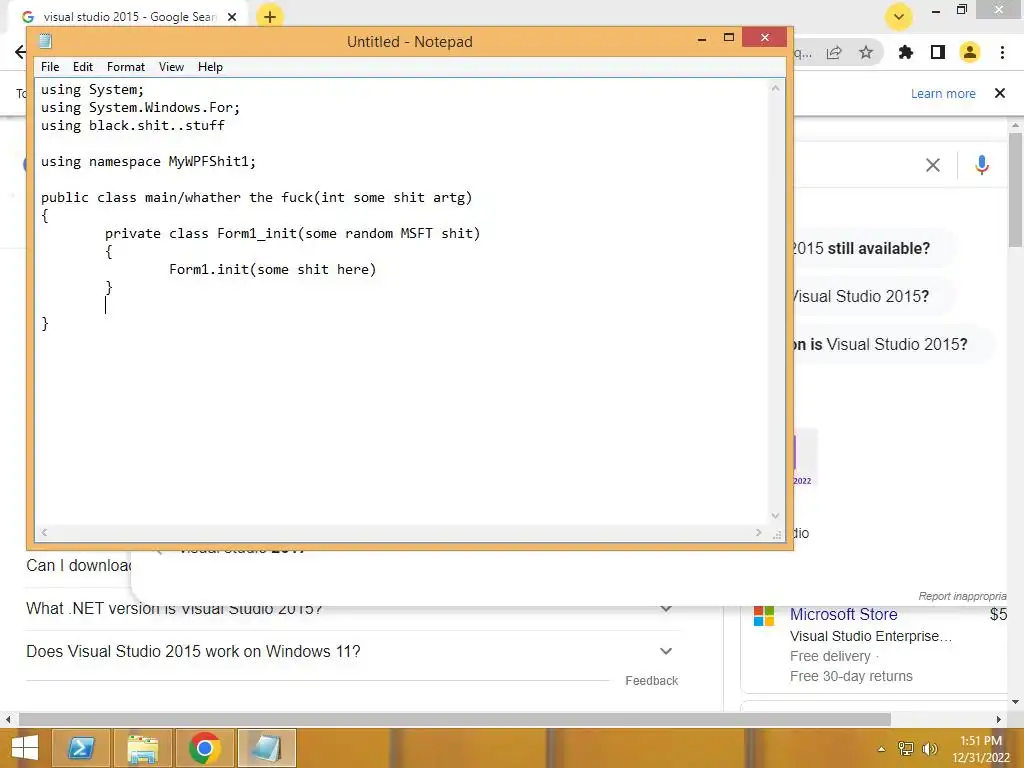
Task: Maximize the Notepad window
Action: (x=729, y=38)
